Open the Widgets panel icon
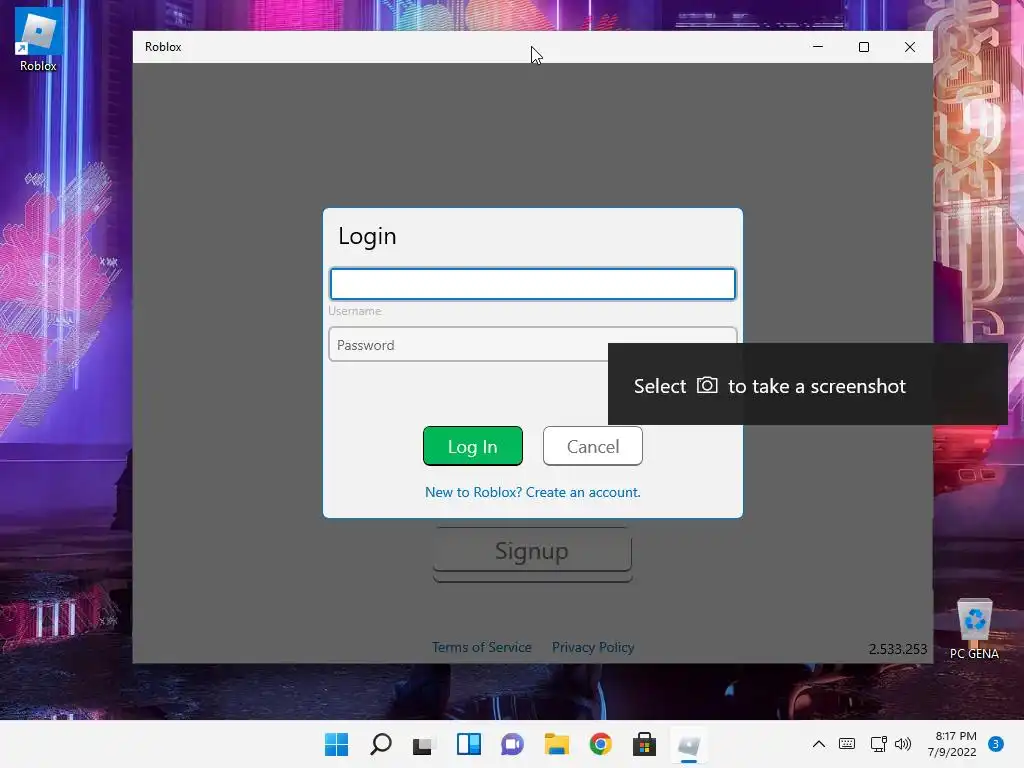1024x768 pixels. click(468, 744)
